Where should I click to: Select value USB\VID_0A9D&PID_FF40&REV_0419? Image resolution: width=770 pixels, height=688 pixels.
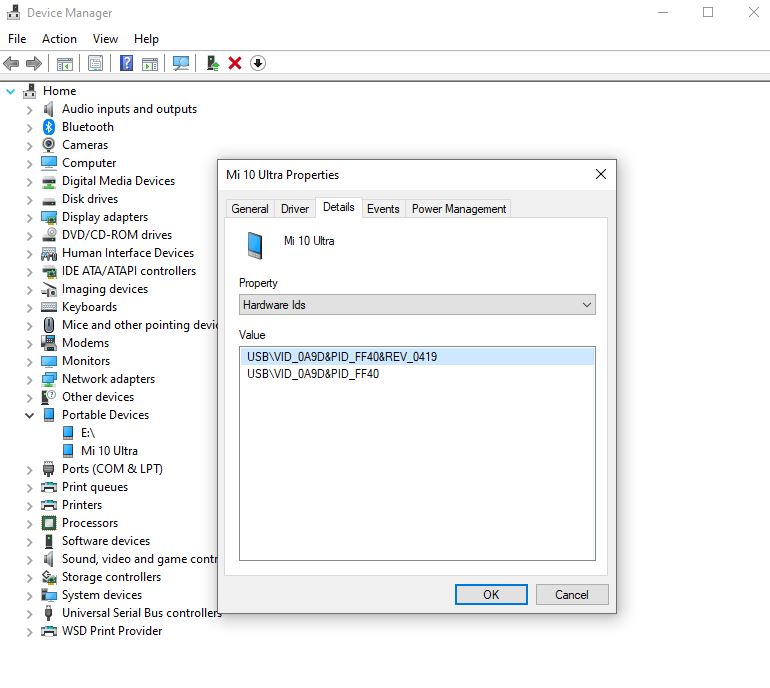coord(417,357)
